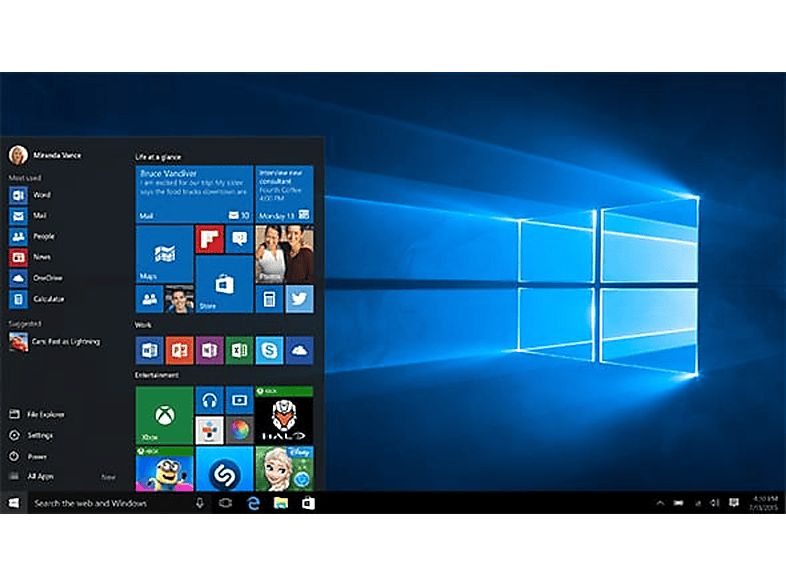This screenshot has width=786, height=587.
Task: Open Skype tile in Work group
Action: click(x=269, y=350)
